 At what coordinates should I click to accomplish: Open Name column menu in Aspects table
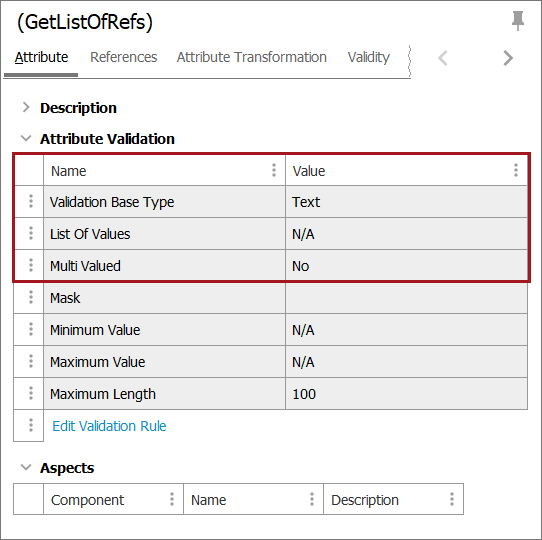(x=311, y=499)
